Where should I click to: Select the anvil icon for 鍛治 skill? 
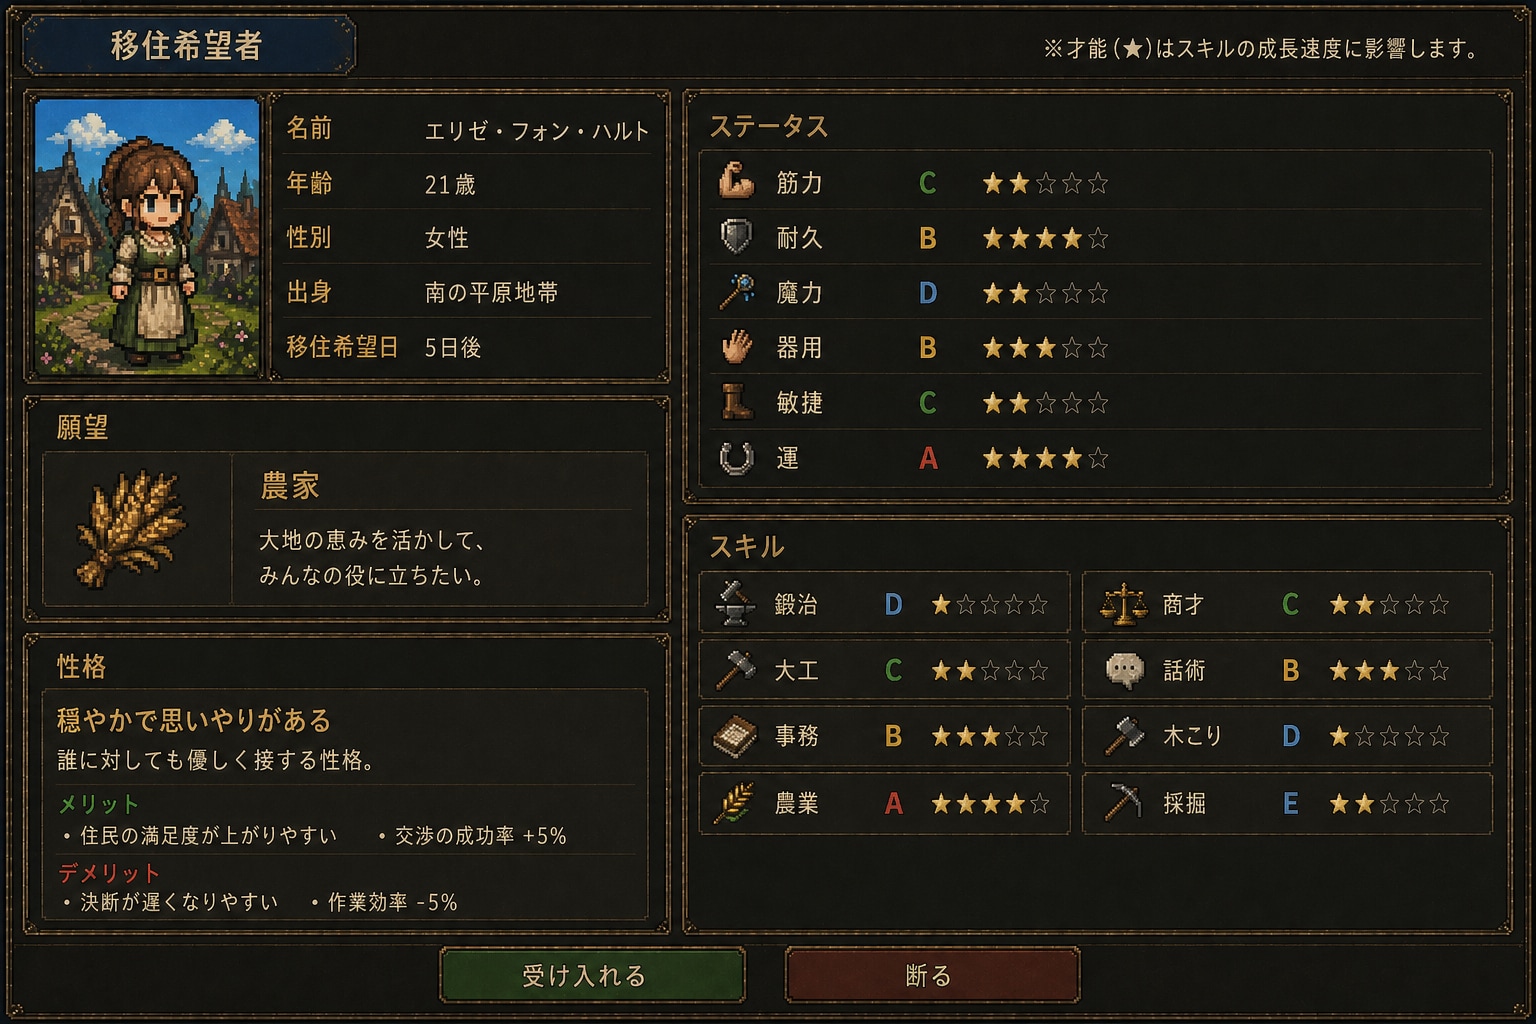point(735,604)
